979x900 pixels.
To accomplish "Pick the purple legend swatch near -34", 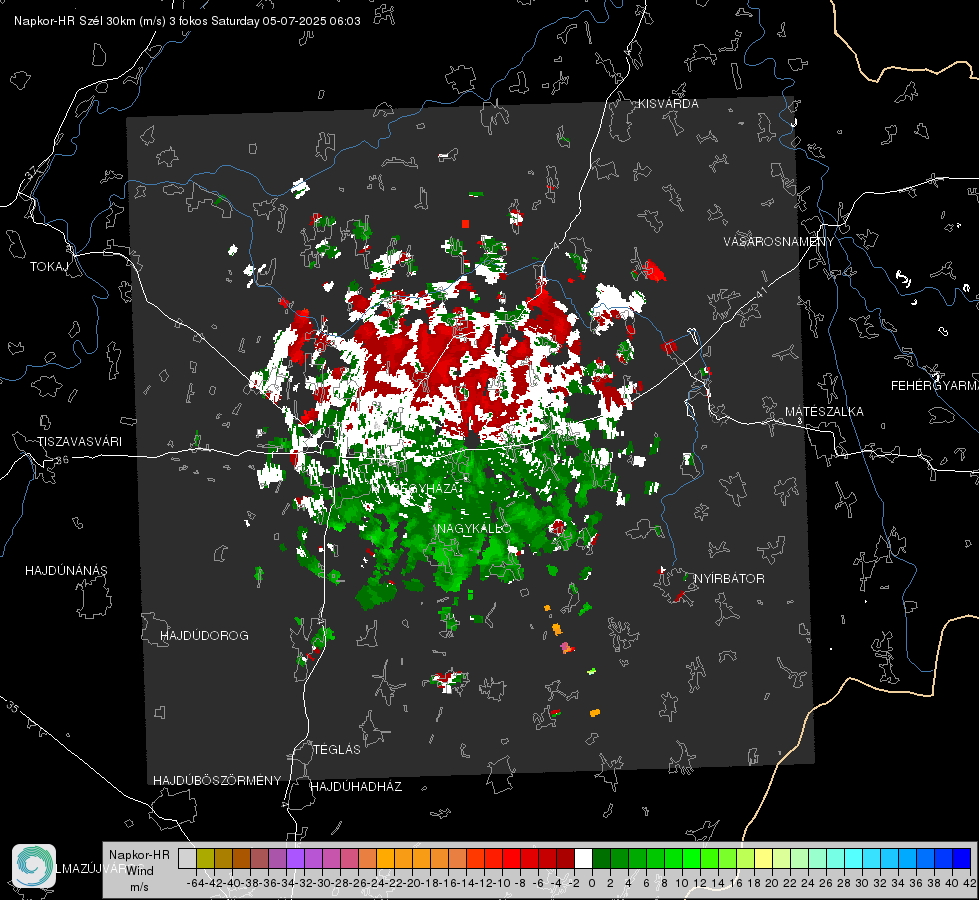I will point(295,858).
